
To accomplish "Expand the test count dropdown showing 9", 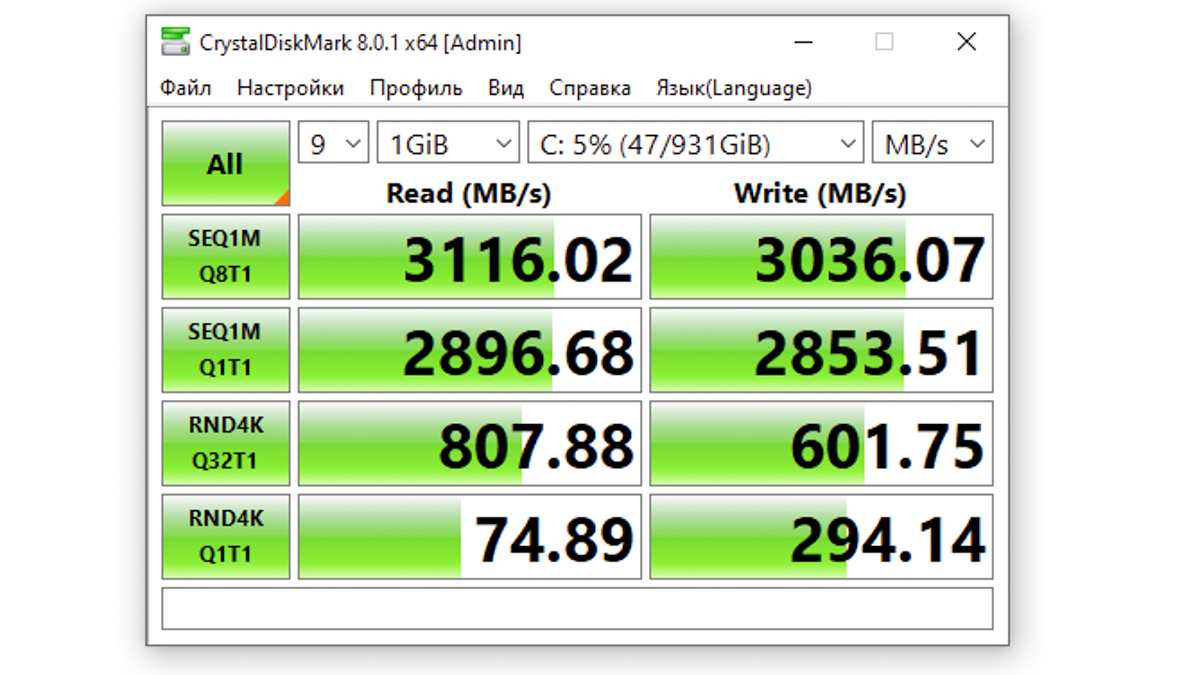I will [x=334, y=144].
